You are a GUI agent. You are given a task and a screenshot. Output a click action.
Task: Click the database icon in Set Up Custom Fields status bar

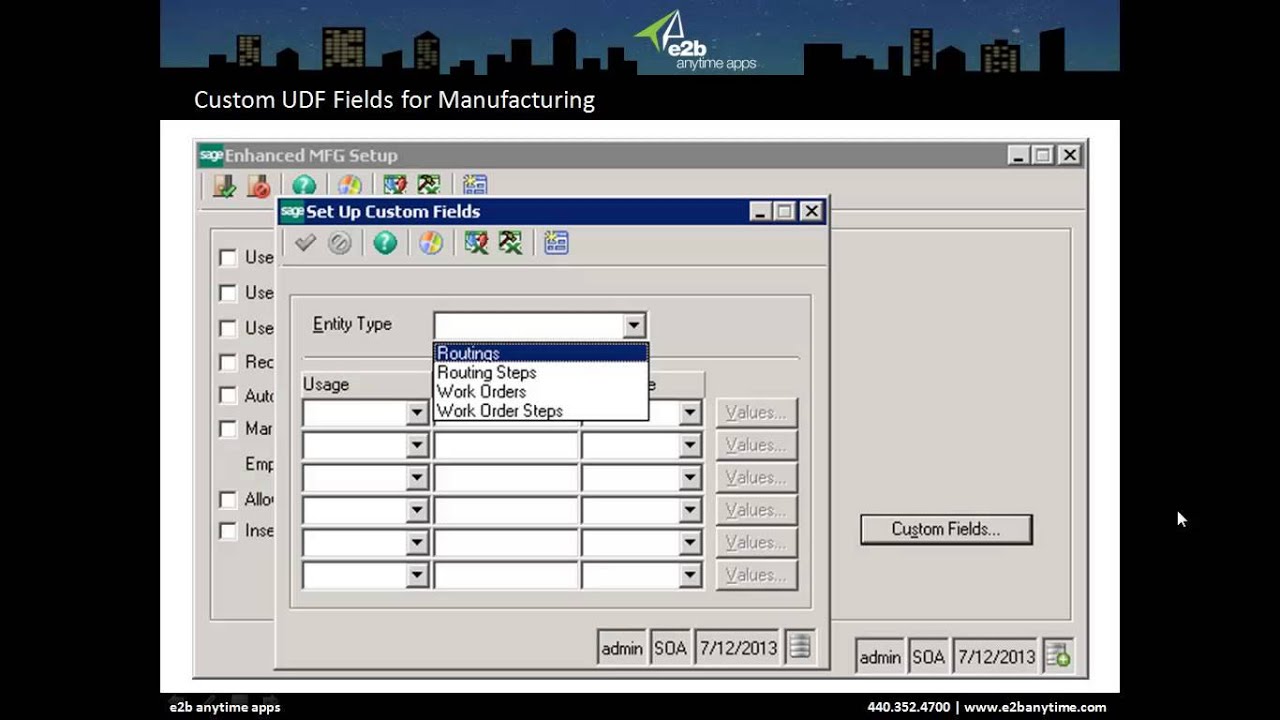tap(800, 647)
